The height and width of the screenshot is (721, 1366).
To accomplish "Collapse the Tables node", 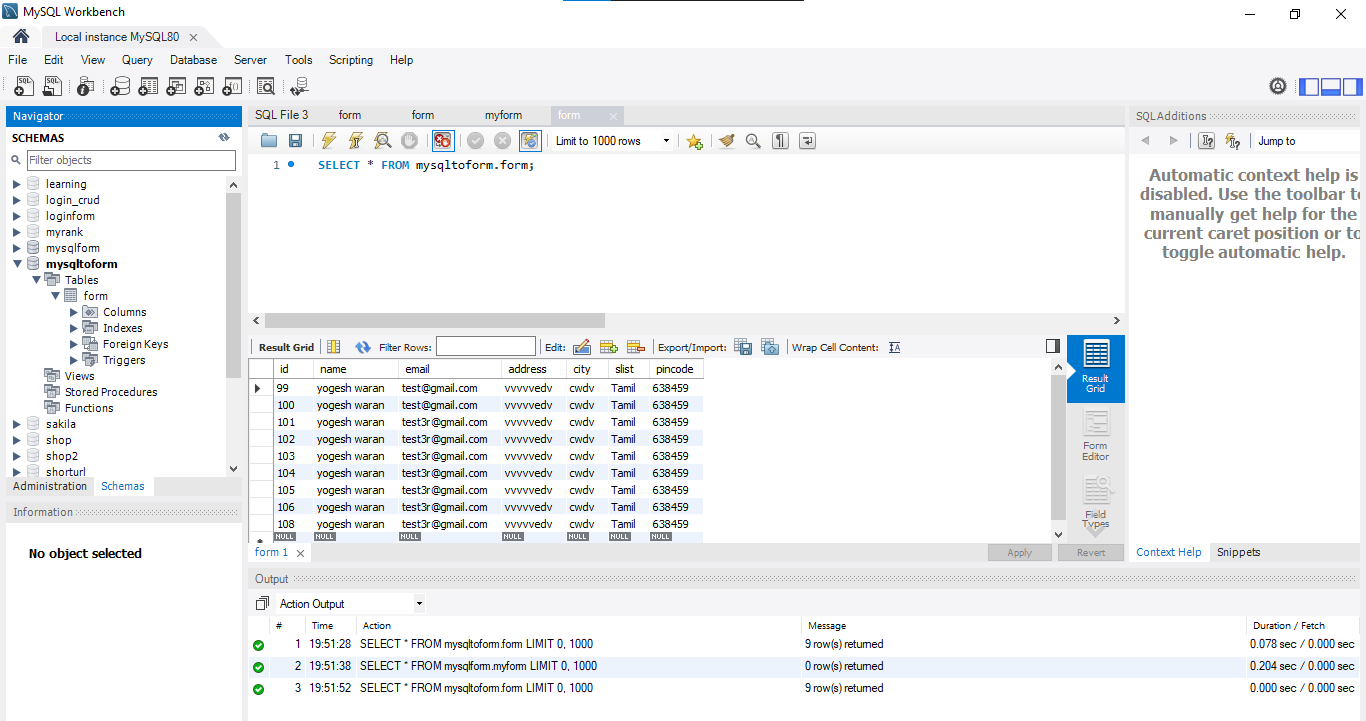I will (36, 280).
